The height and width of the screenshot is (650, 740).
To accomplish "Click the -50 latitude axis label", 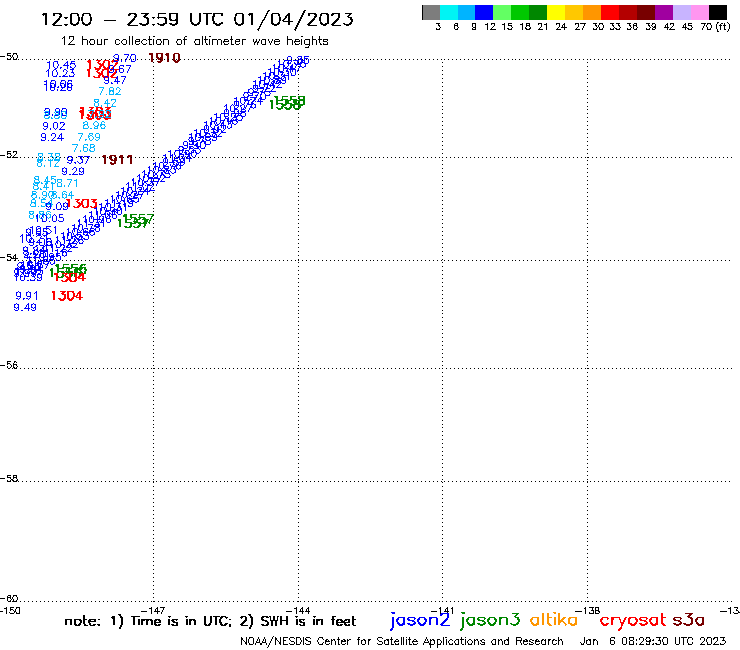I will pos(9,57).
